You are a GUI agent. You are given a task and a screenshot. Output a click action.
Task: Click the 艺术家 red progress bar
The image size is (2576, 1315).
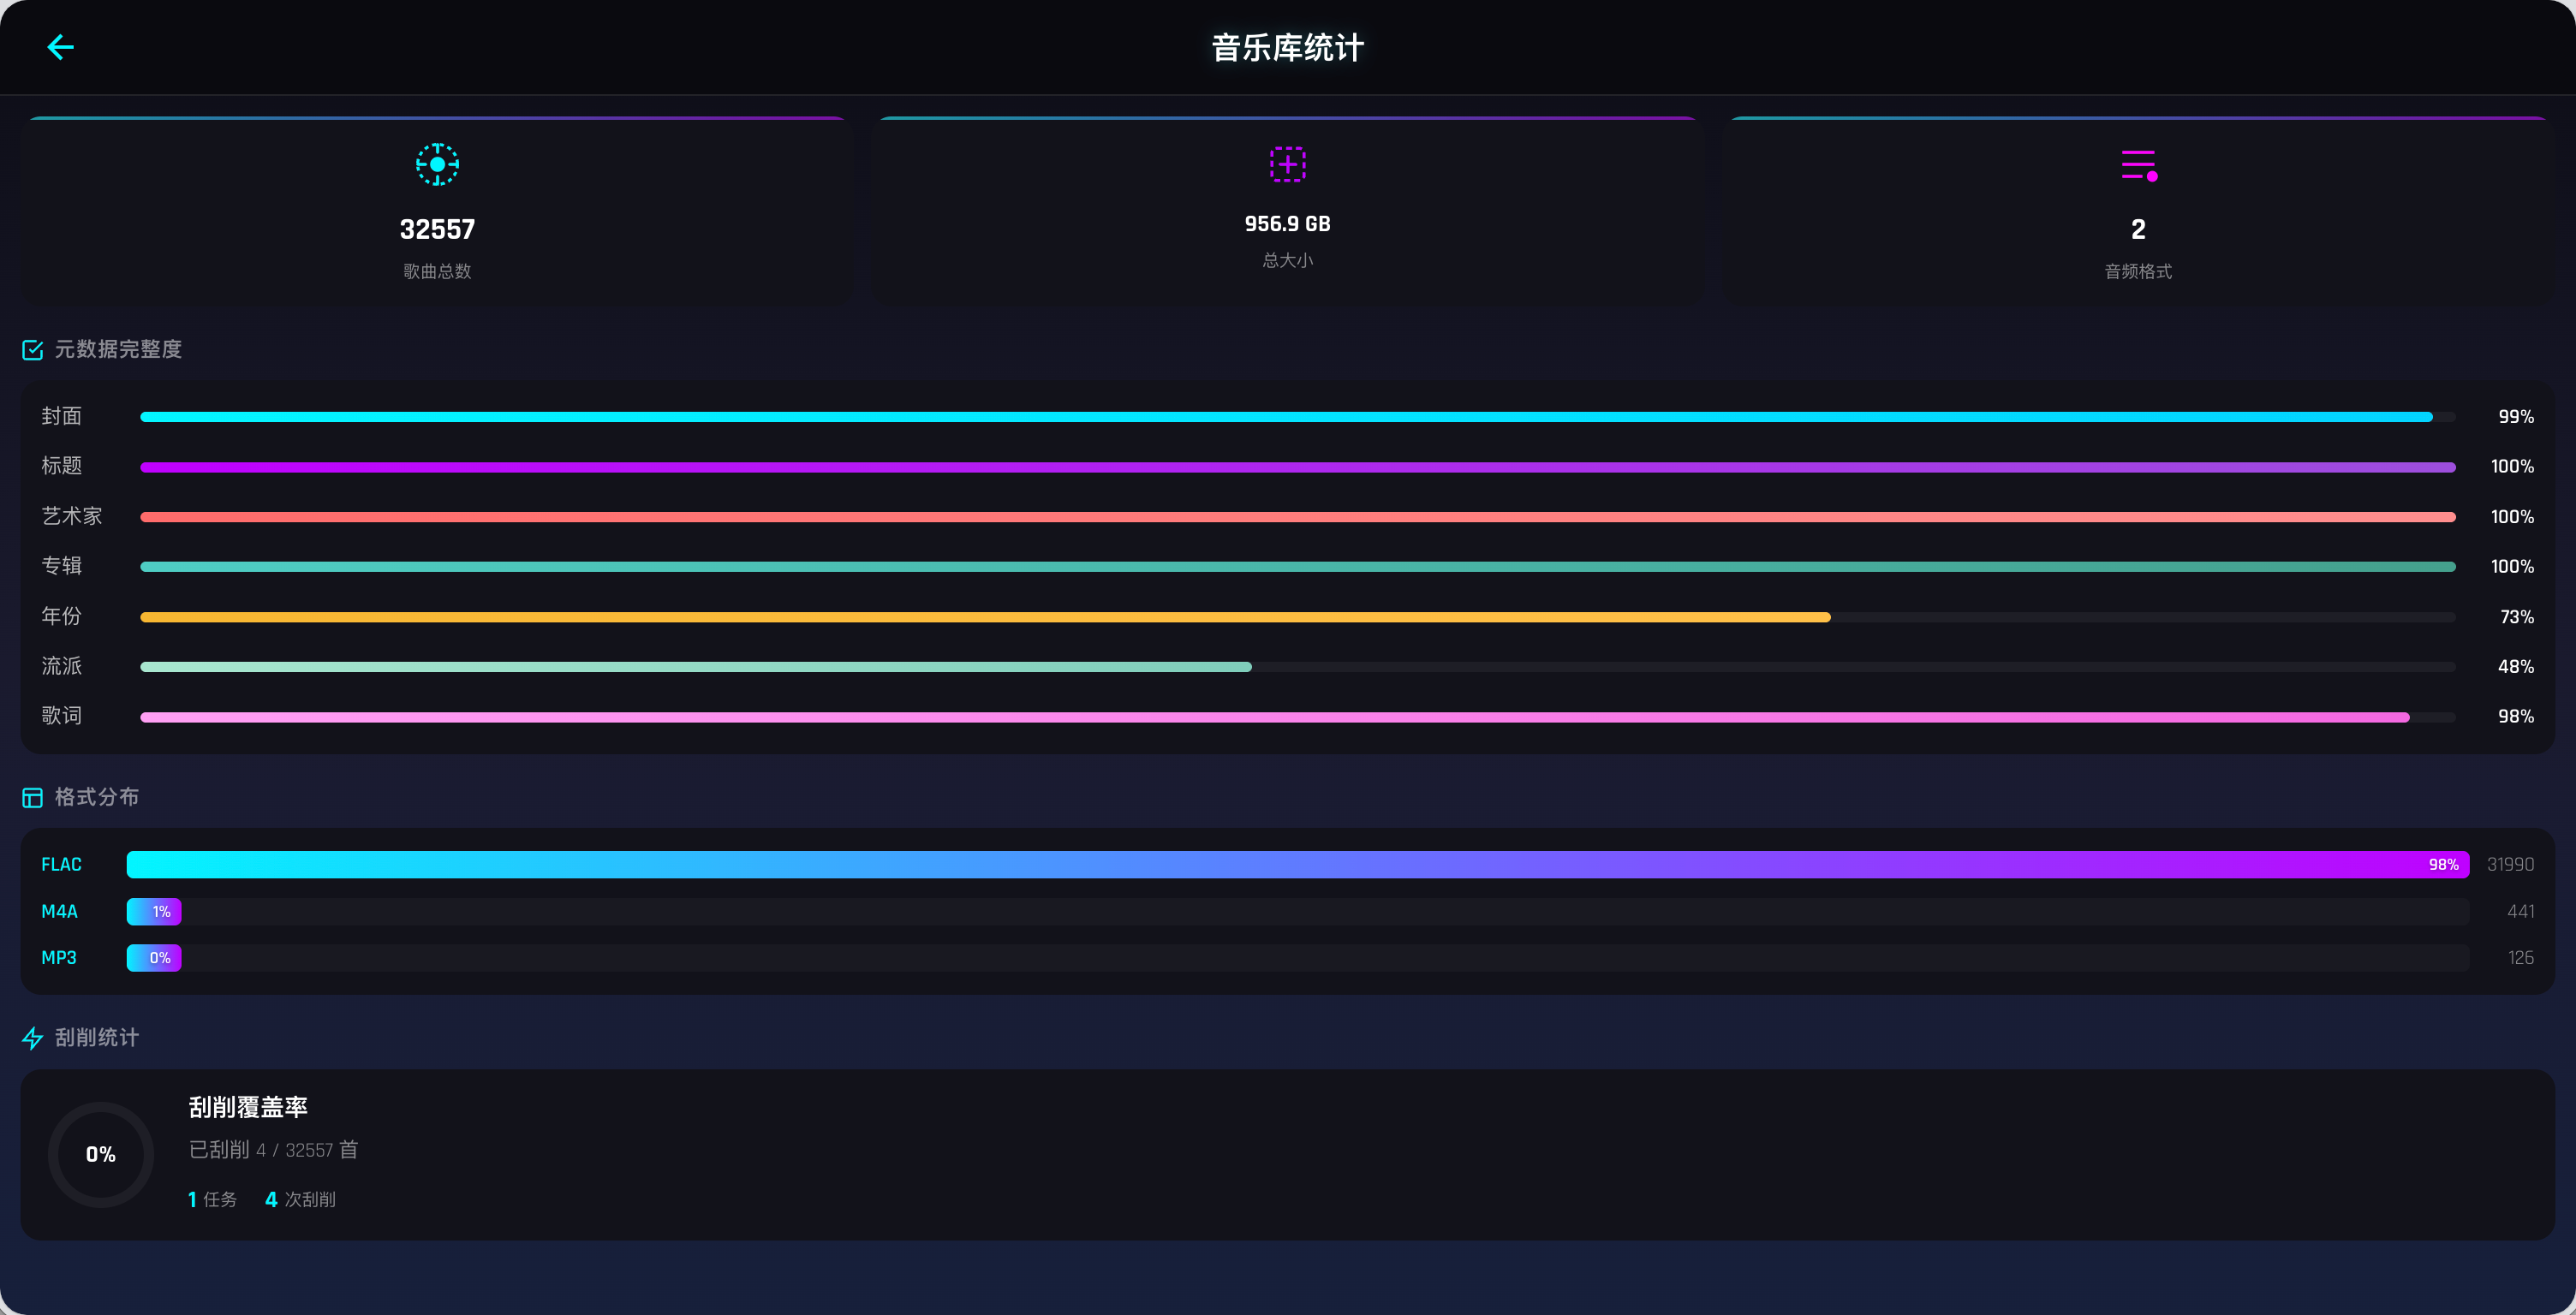pos(1298,517)
